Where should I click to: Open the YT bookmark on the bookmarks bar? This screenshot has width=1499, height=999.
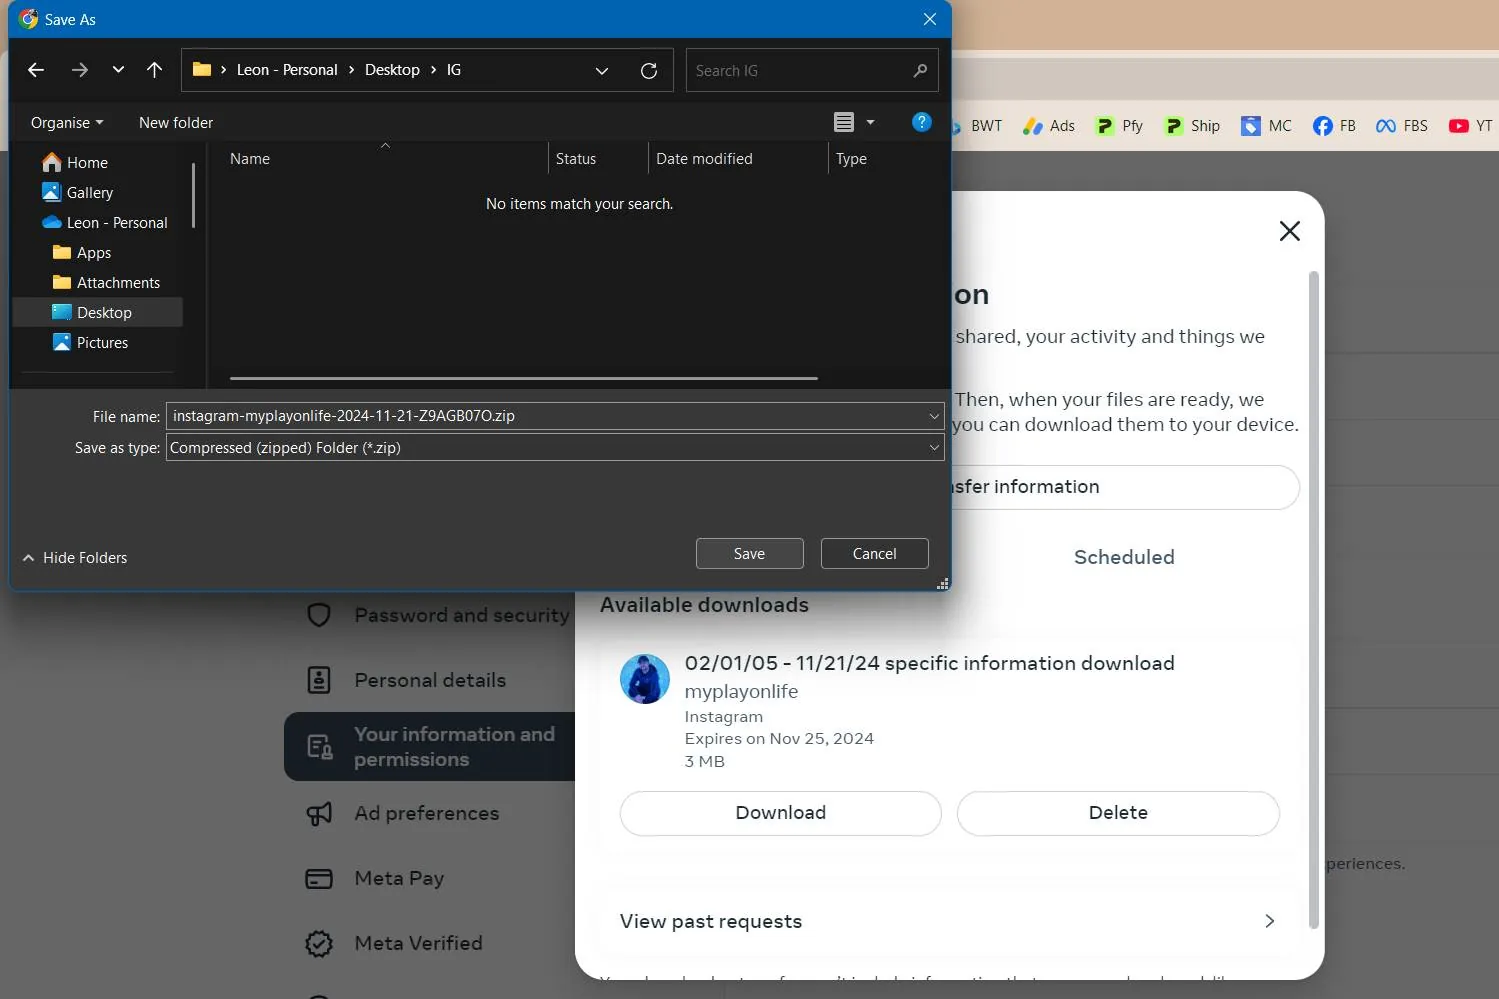[1470, 125]
